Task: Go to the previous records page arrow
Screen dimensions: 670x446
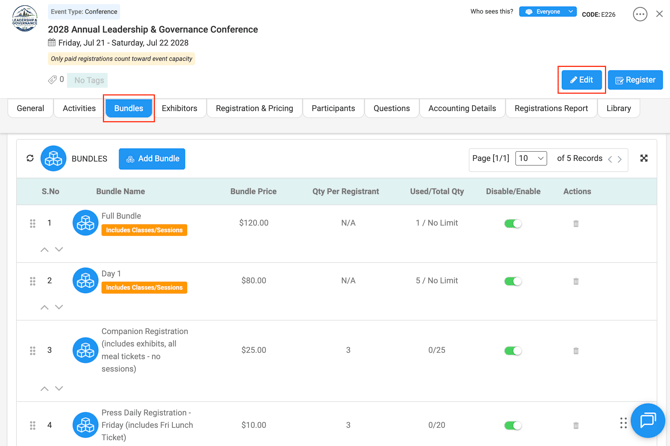Action: pyautogui.click(x=610, y=159)
